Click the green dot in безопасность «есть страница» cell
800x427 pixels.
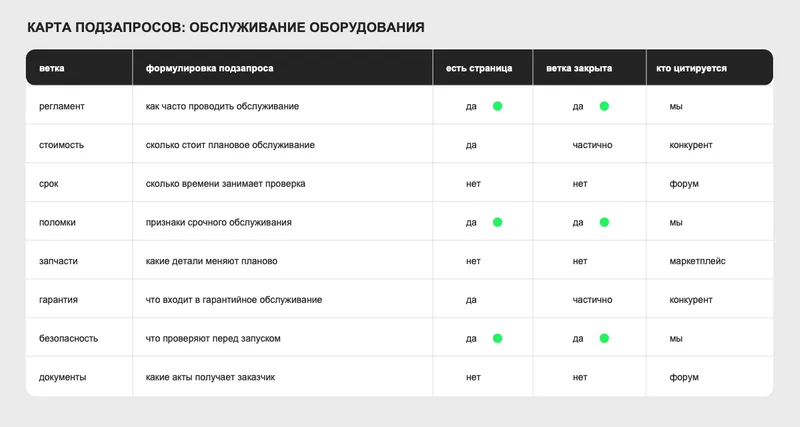(x=497, y=338)
